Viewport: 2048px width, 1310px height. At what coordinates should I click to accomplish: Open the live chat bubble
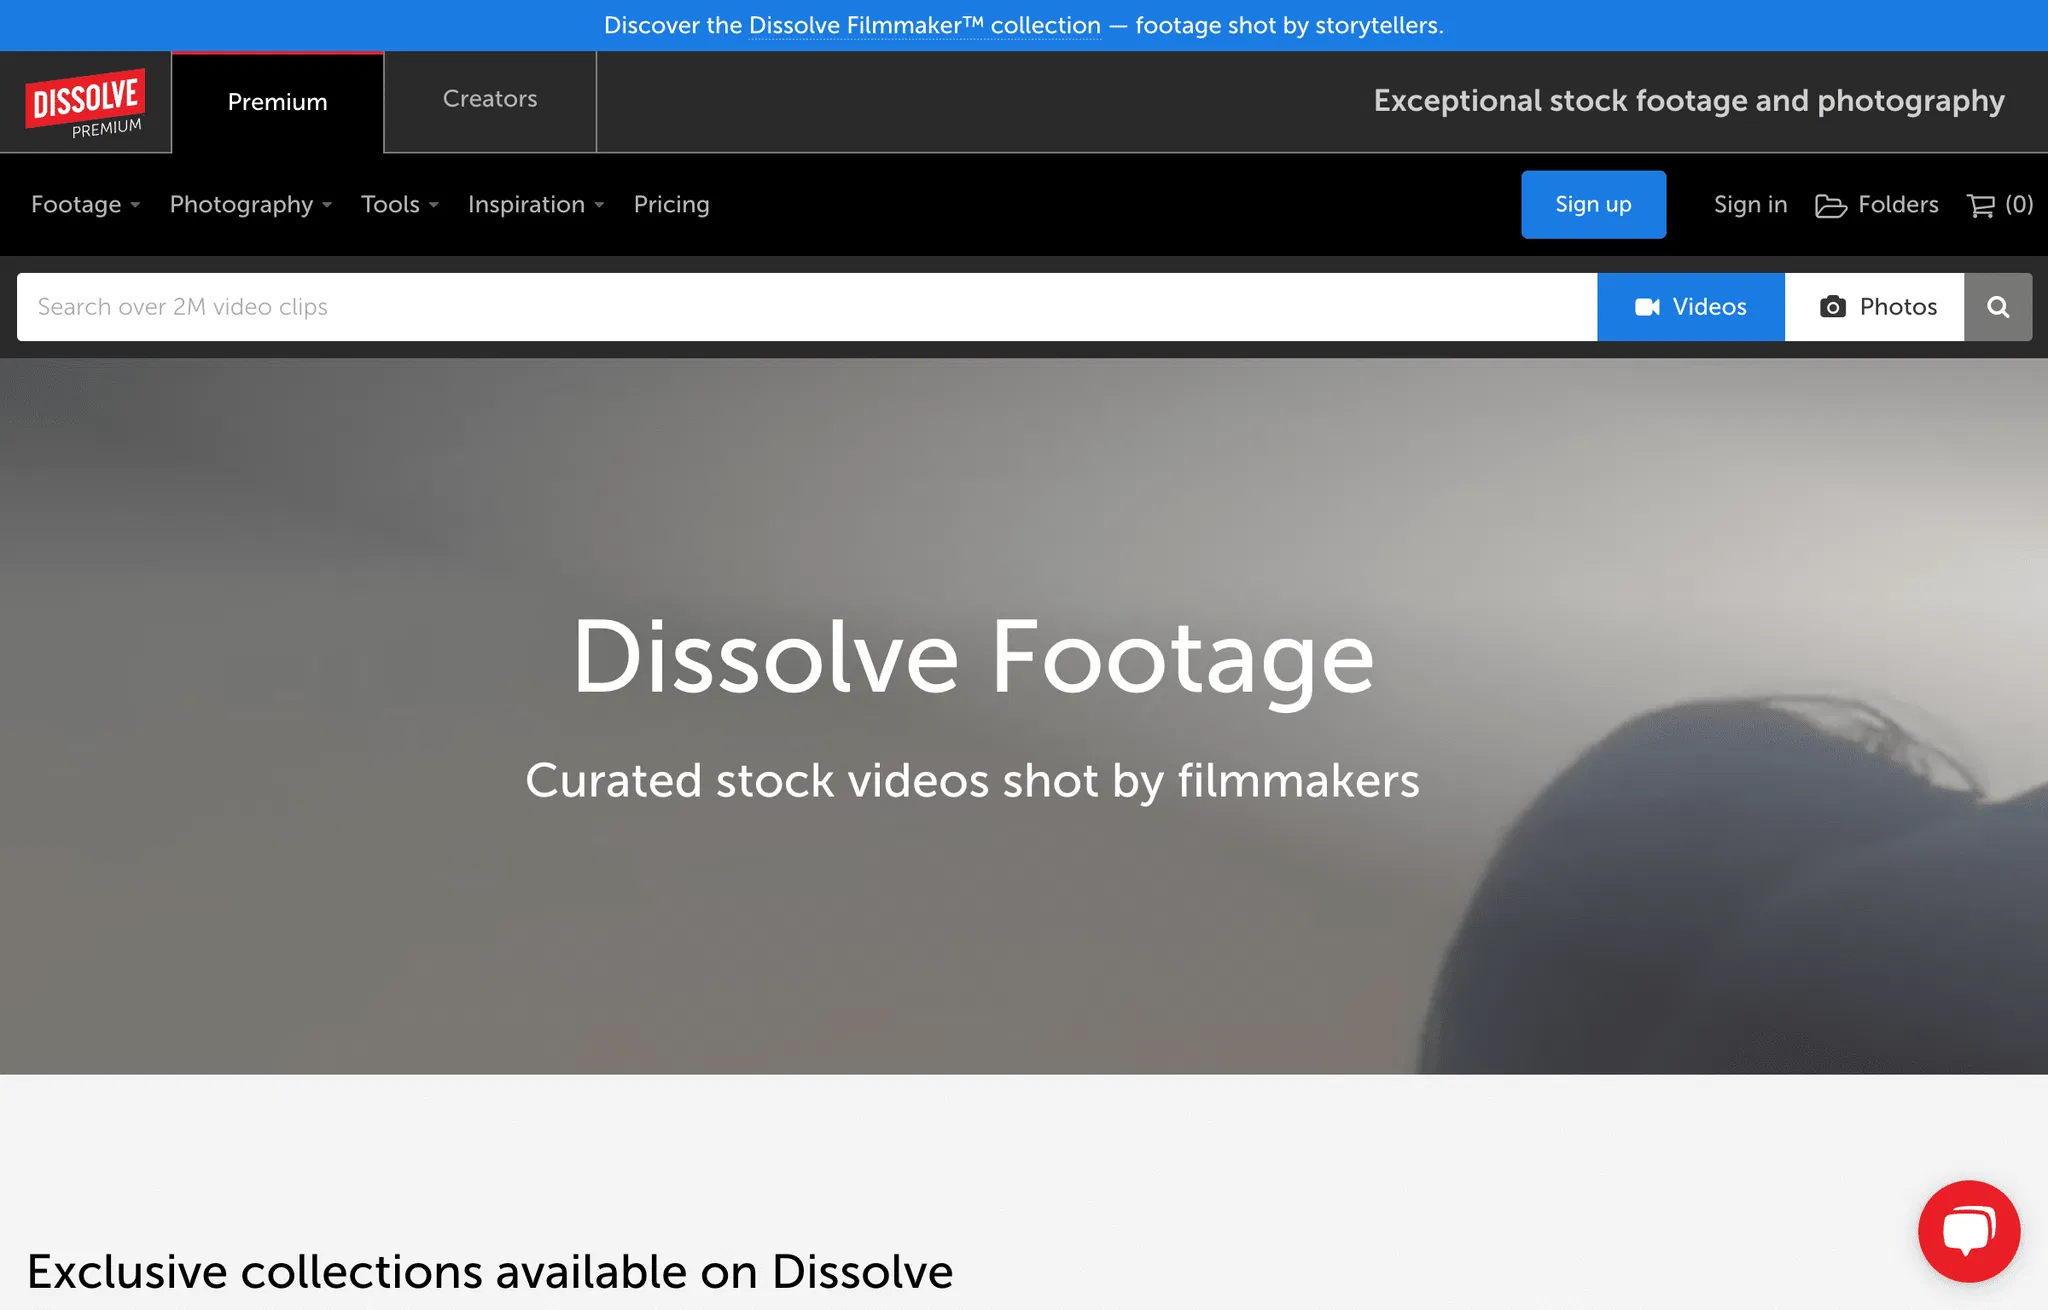point(1968,1231)
